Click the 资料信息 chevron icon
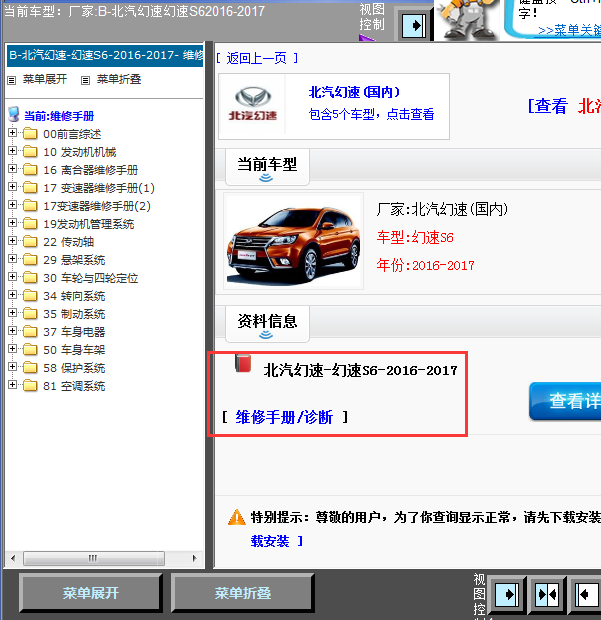Viewport: 601px width, 620px height. point(266,335)
